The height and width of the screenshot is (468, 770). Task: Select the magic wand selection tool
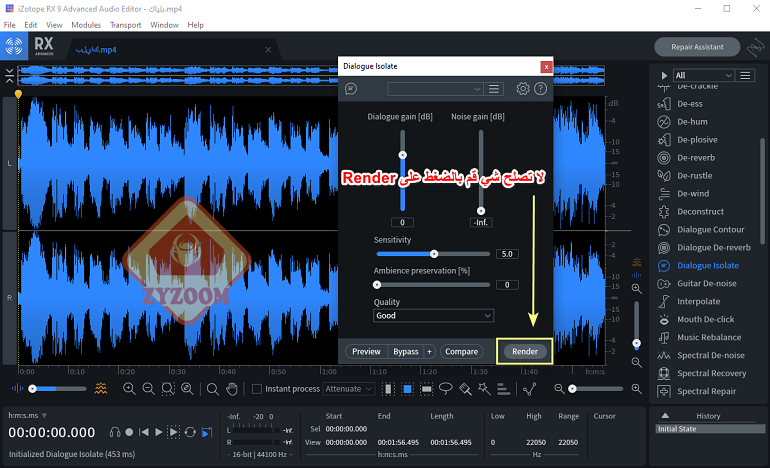coord(484,389)
